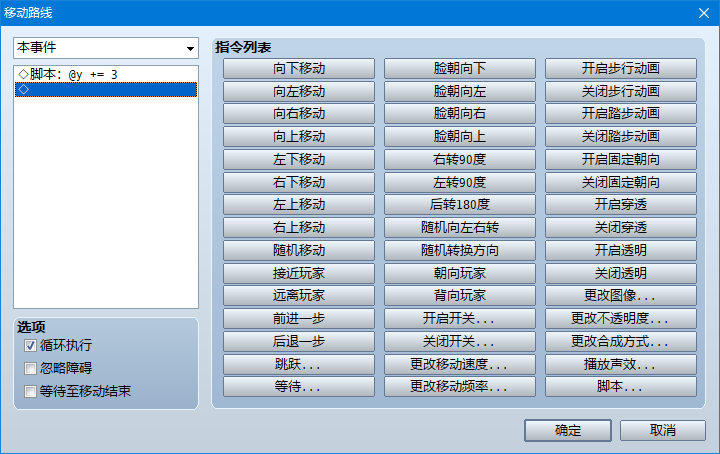The image size is (720, 454).
Task: Close the 移动路线 window
Action: point(704,13)
